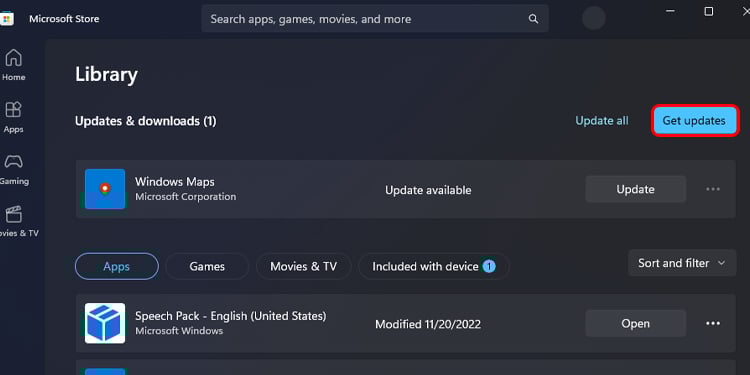
Task: Click the search magnifier icon
Action: [533, 19]
